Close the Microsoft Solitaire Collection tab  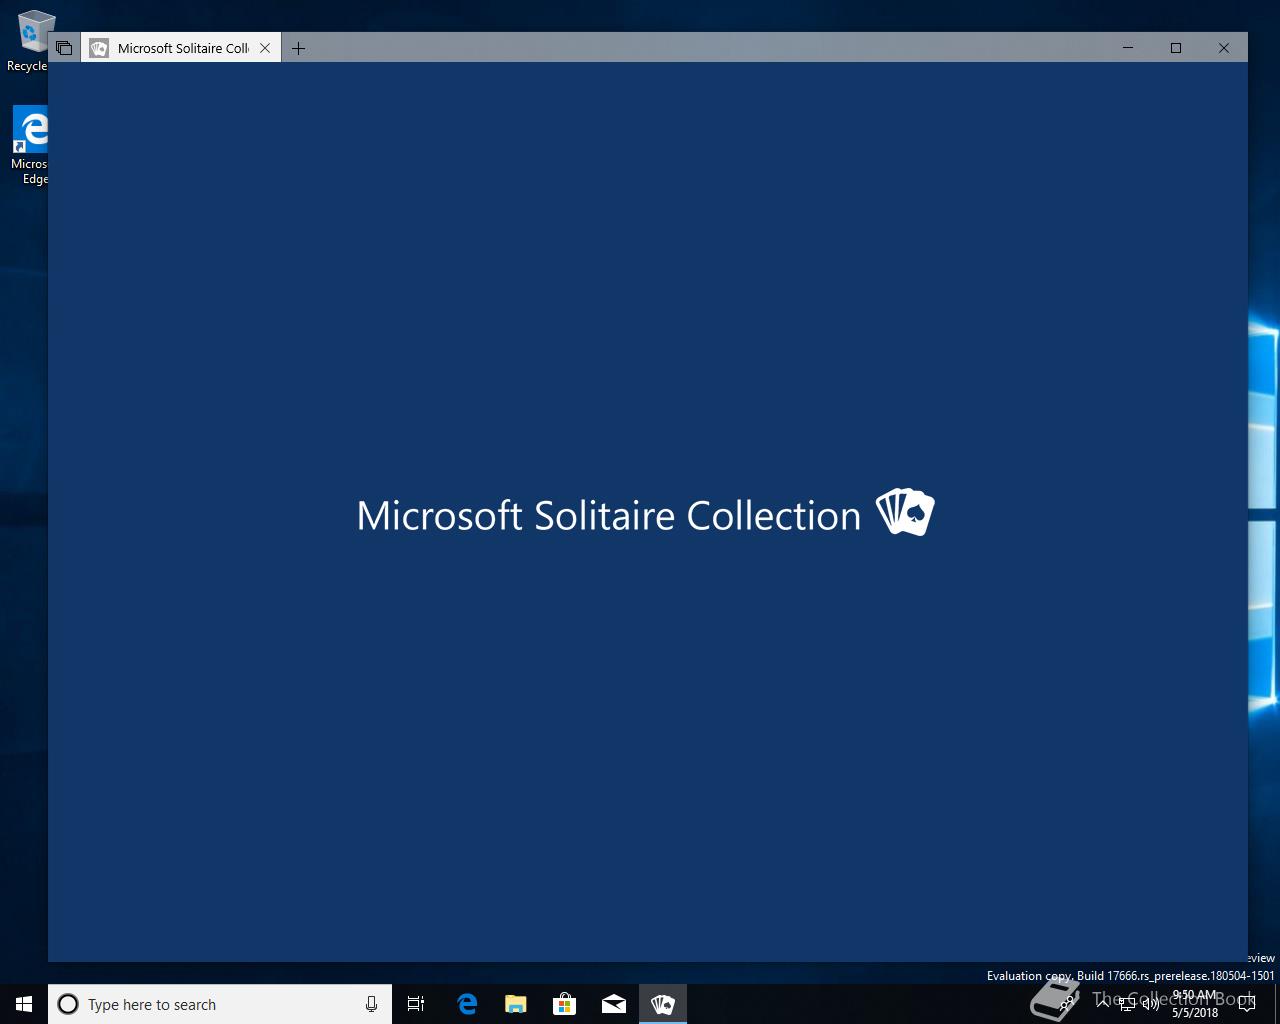[265, 48]
